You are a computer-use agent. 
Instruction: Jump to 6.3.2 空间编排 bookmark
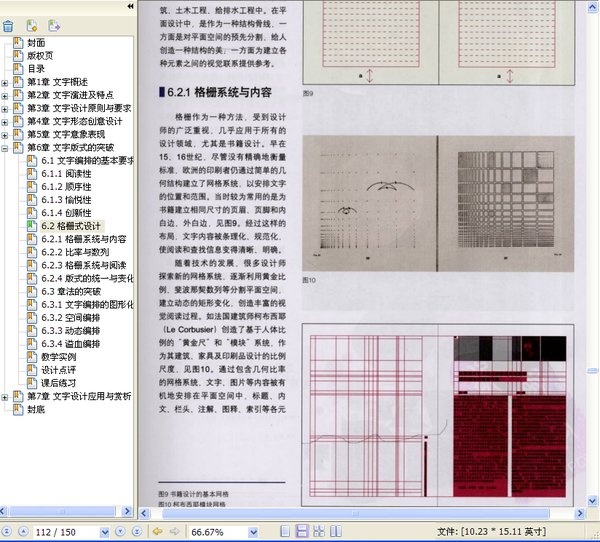coord(70,318)
